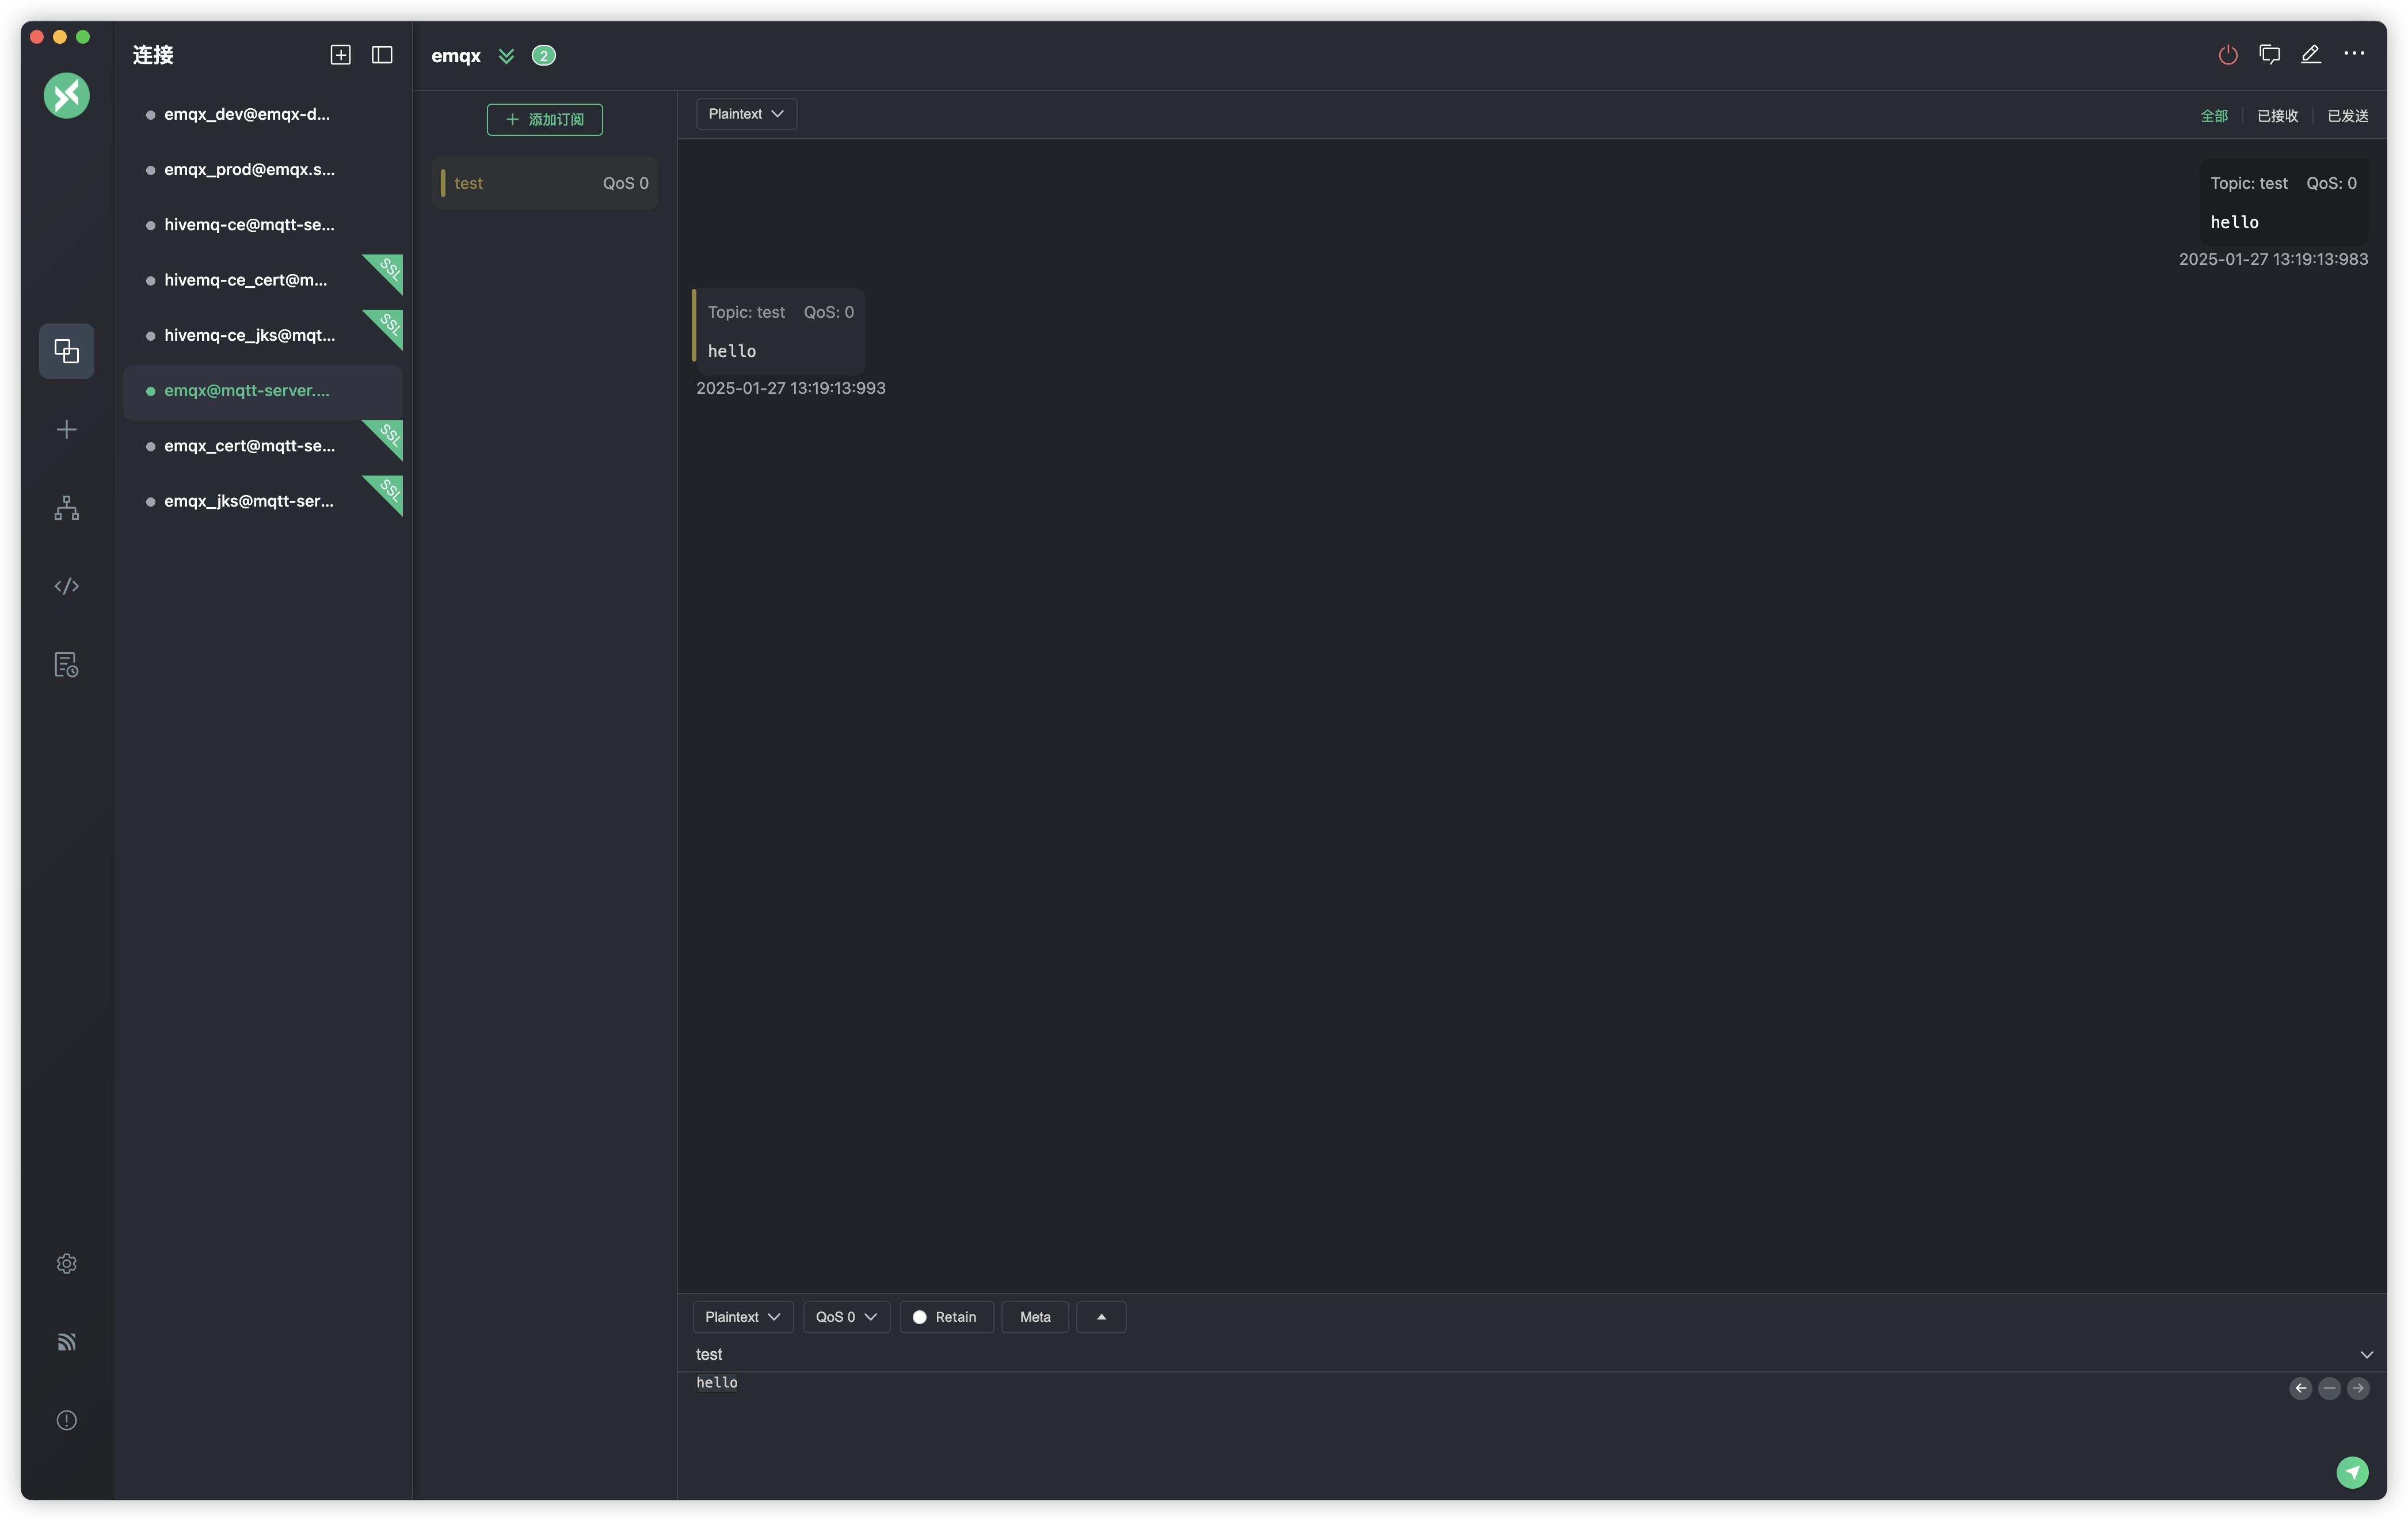Screen dimensions: 2408x1521
Task: Select connection emqx_cert@mqtt-se...
Action: pyautogui.click(x=263, y=446)
